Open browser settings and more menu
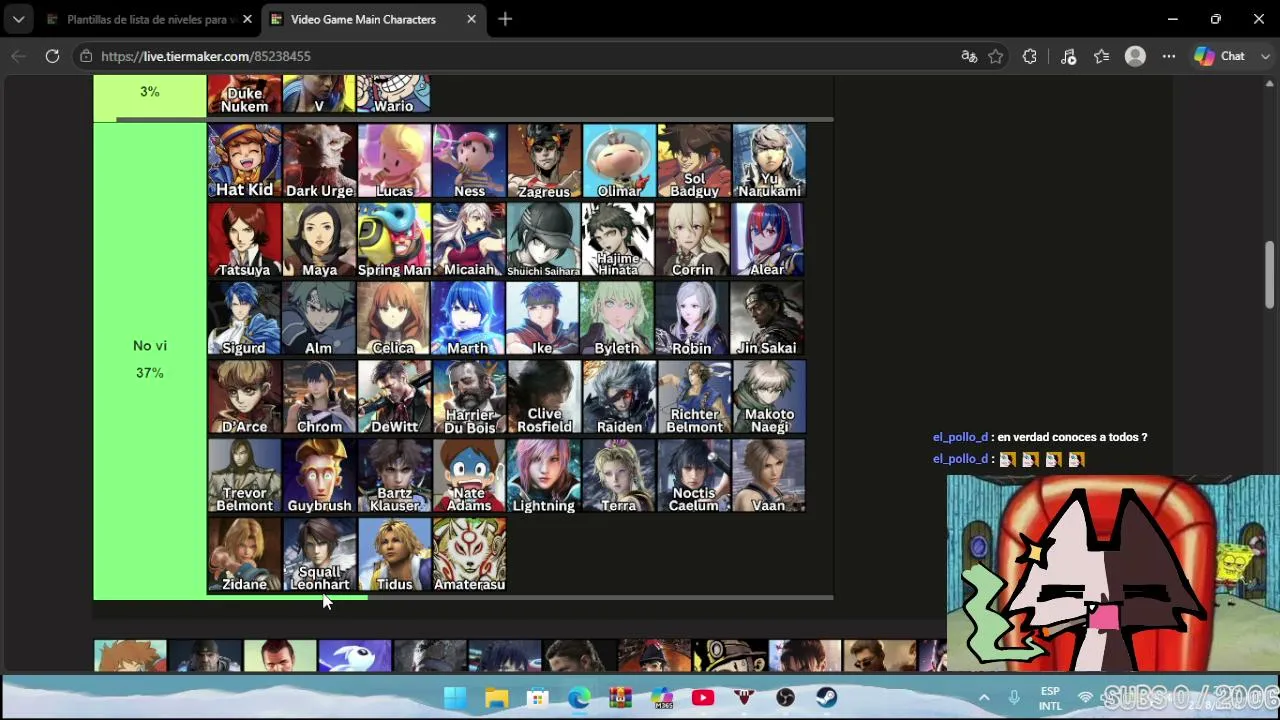This screenshot has height=720, width=1280. [1168, 56]
